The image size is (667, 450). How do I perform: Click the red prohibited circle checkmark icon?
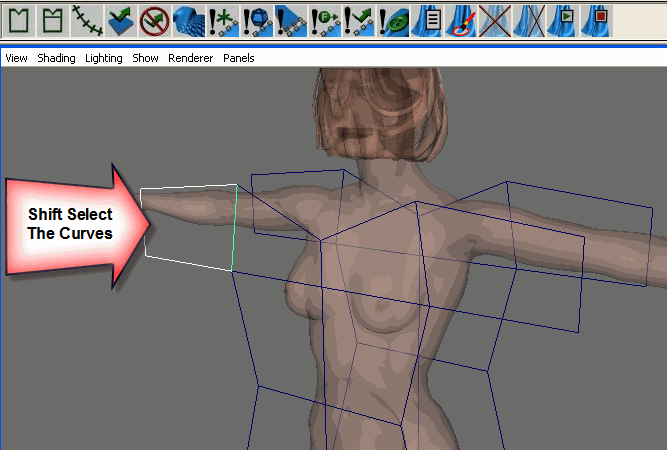tap(154, 17)
